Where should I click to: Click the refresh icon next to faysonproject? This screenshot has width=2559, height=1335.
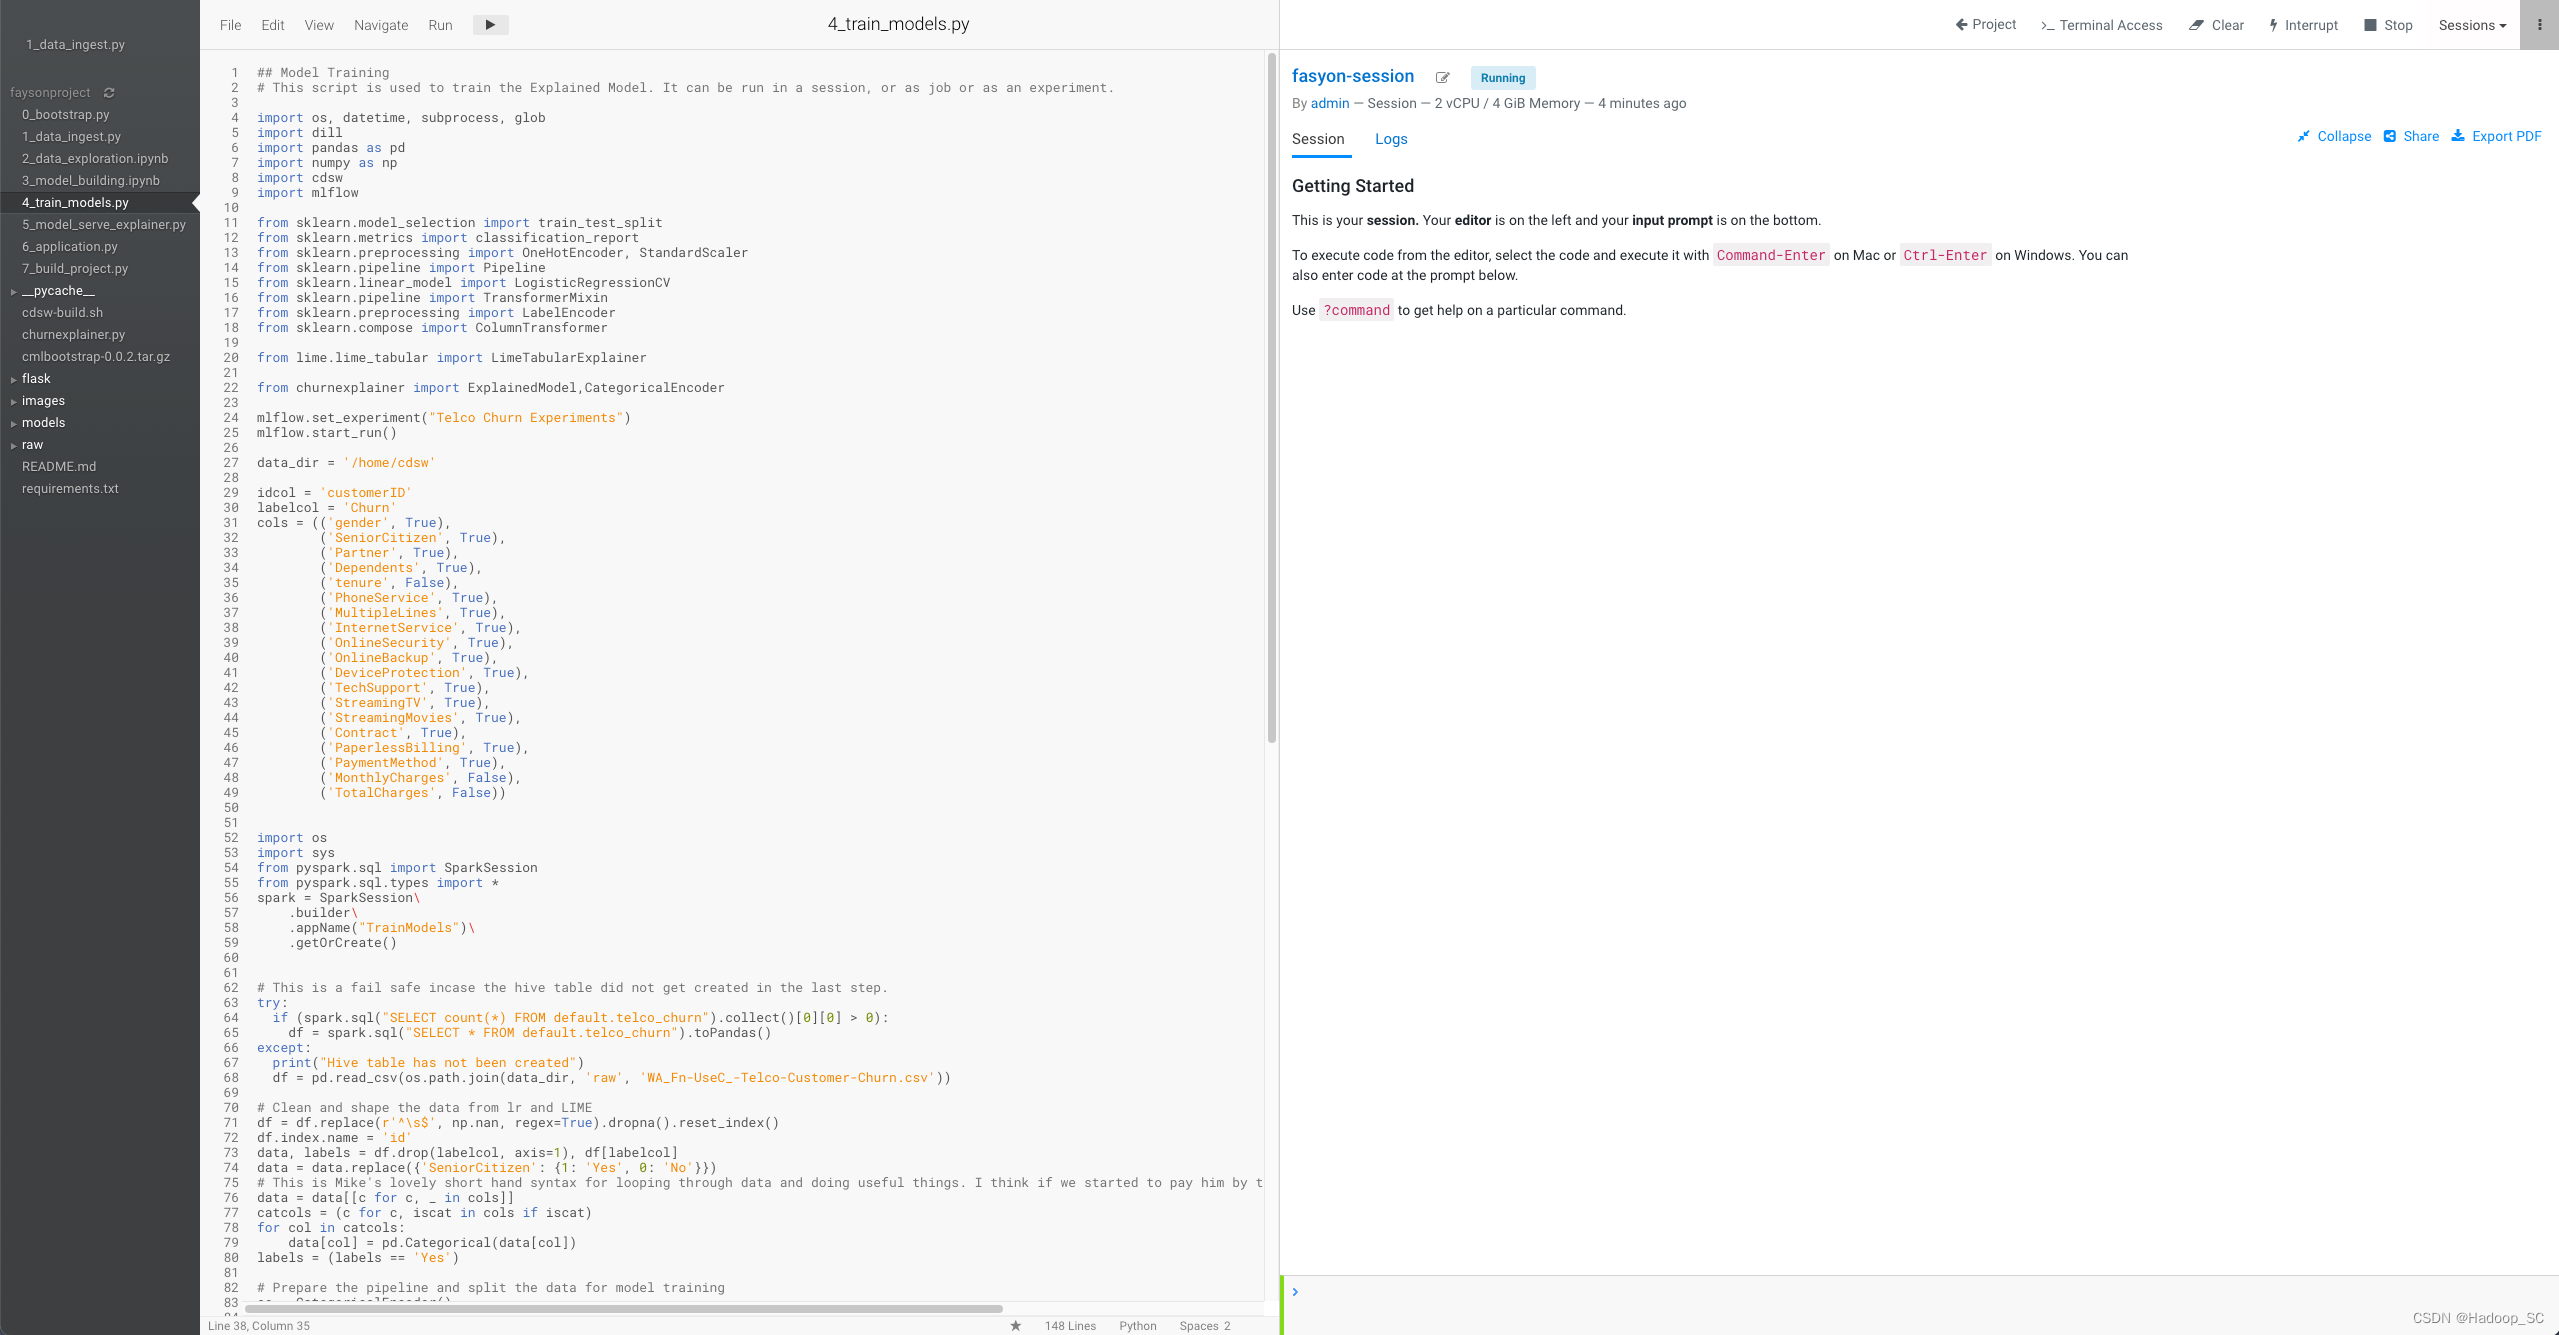[109, 93]
